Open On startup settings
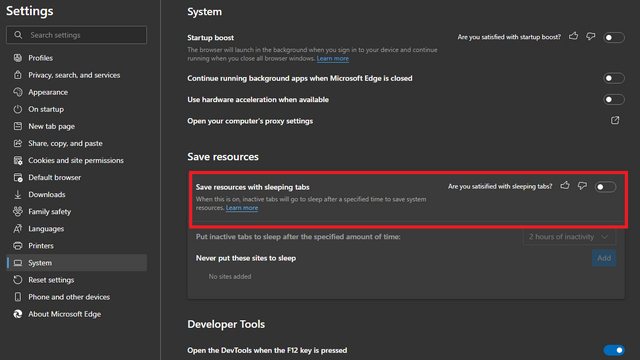Screen dimensions: 640x360 (77, 109)
